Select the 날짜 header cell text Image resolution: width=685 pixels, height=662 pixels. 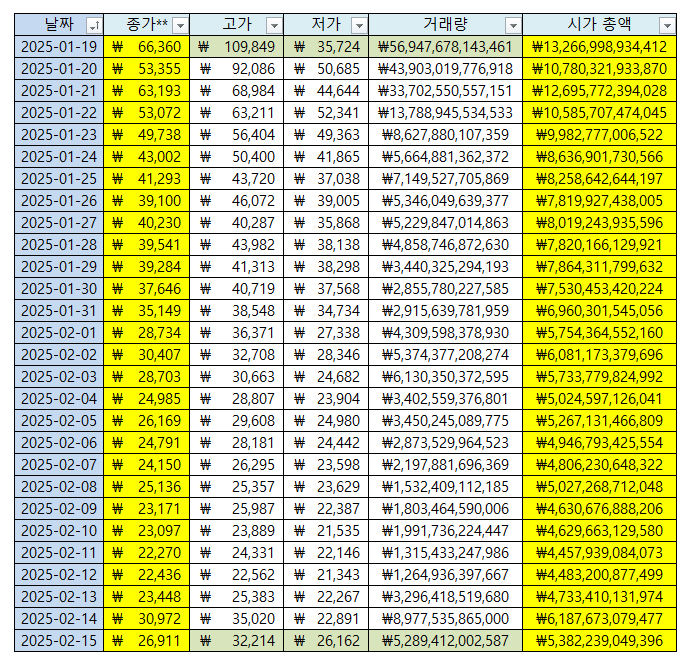point(59,24)
